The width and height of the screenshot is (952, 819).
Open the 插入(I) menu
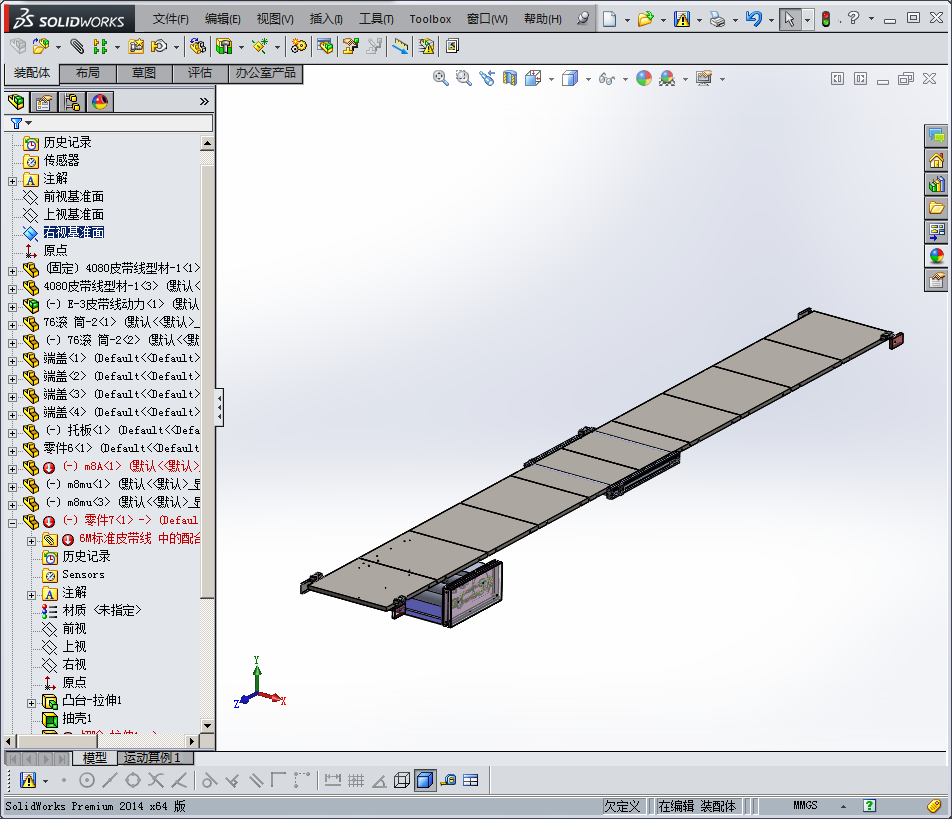coord(326,19)
